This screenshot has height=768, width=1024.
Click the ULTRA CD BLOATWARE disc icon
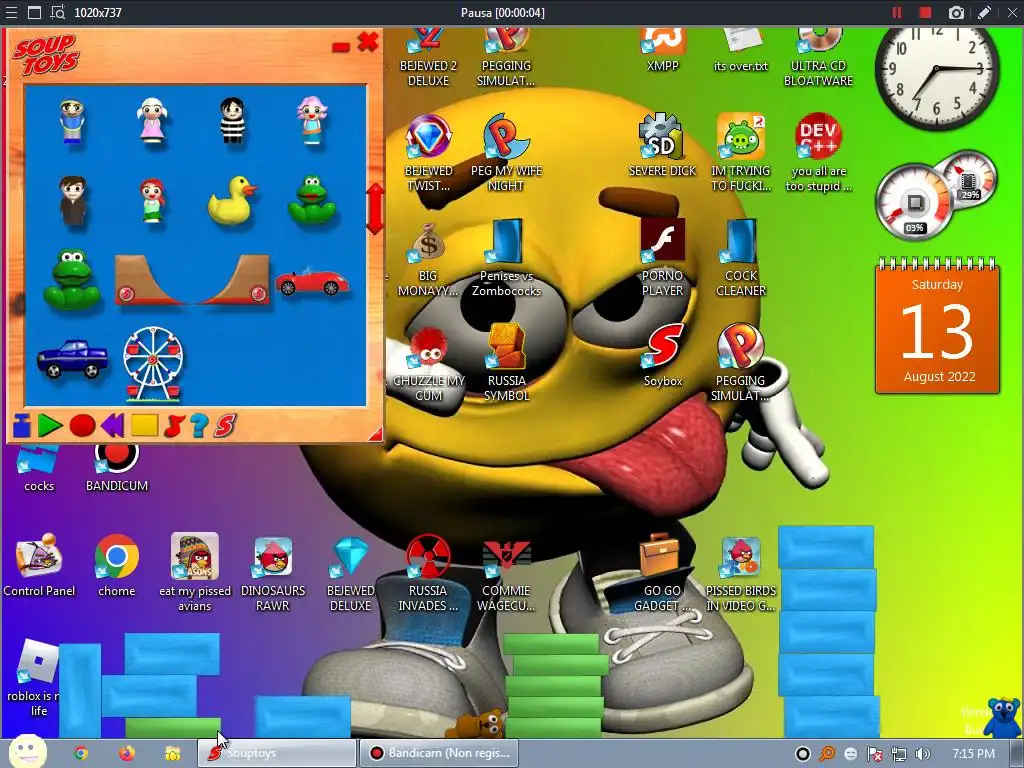click(818, 57)
